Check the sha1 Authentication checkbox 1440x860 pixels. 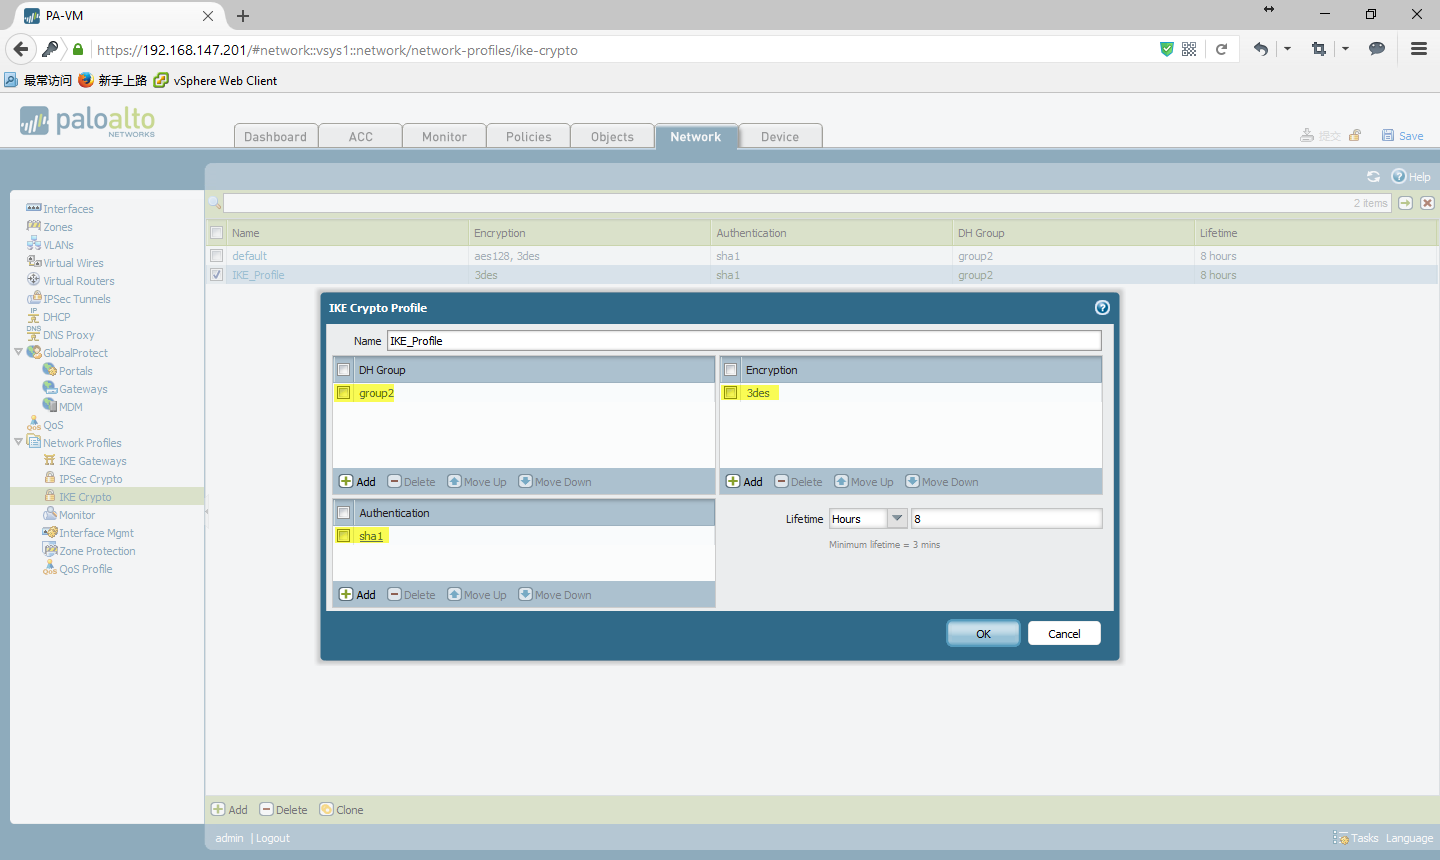tap(344, 536)
